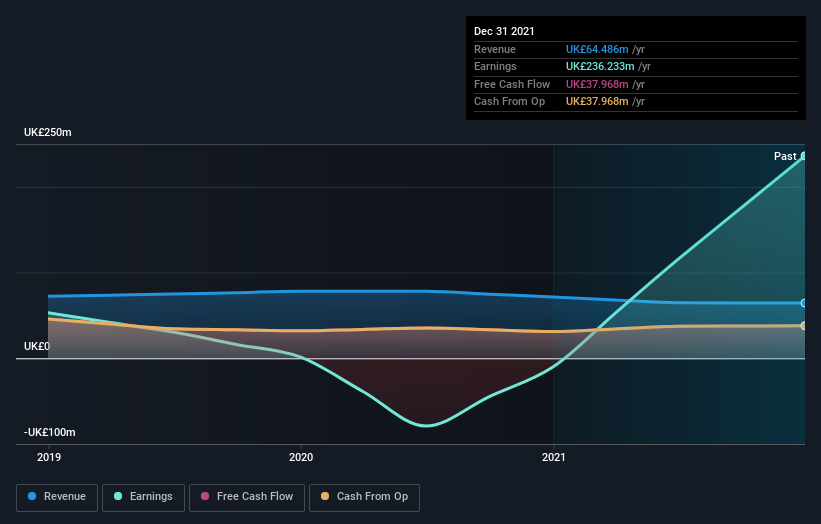The height and width of the screenshot is (524, 821).
Task: Toggle the Earnings series in the legend
Action: coord(143,497)
